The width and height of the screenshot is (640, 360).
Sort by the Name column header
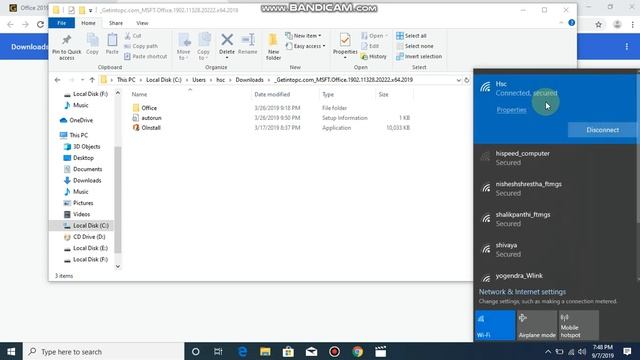[x=139, y=94]
